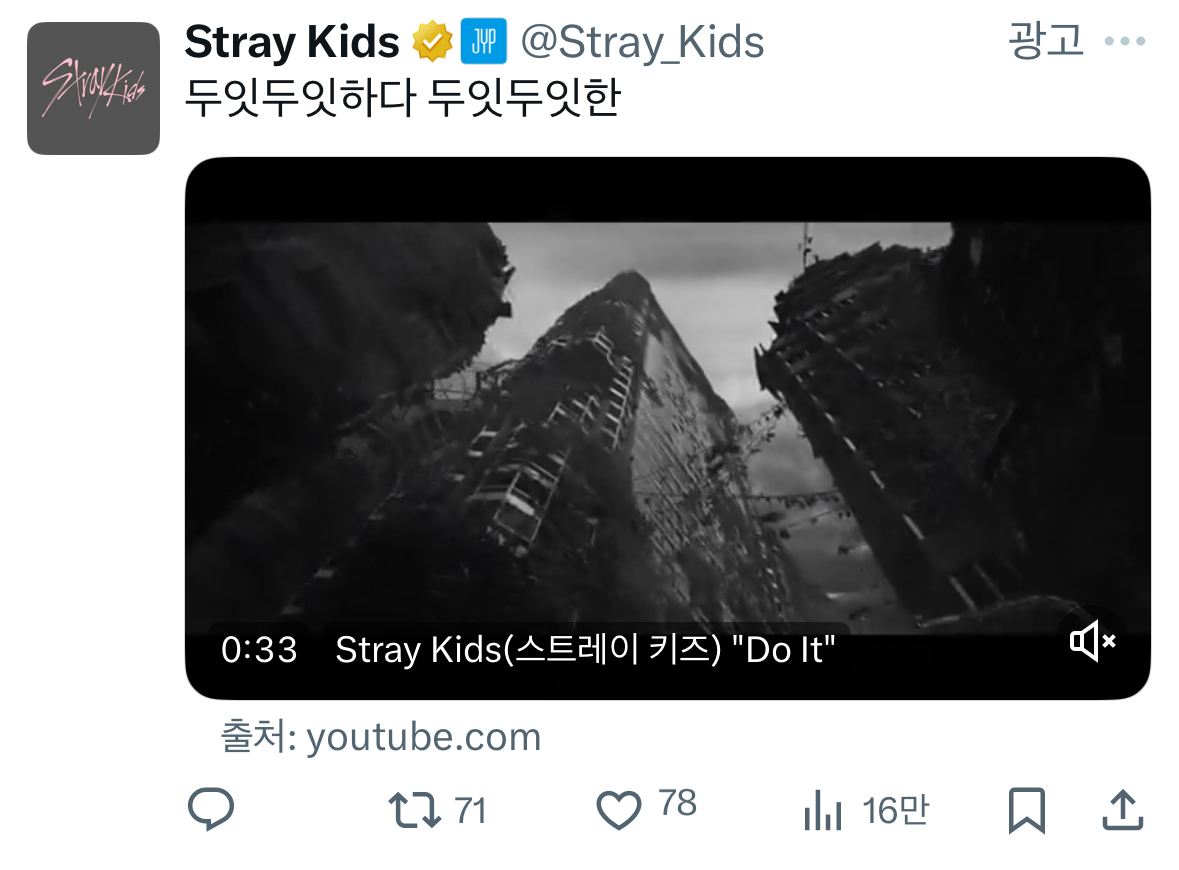
Task: Bookmark this Stray Kids tweet
Action: pyautogui.click(x=1026, y=811)
